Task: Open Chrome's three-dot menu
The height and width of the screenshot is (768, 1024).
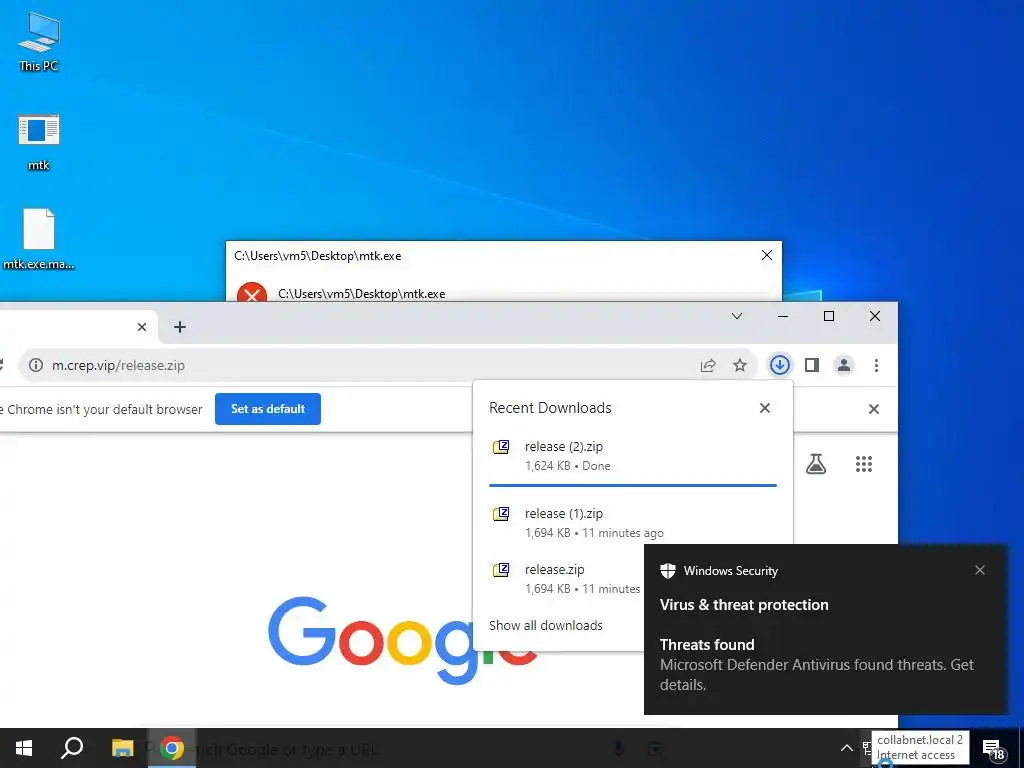Action: point(876,365)
